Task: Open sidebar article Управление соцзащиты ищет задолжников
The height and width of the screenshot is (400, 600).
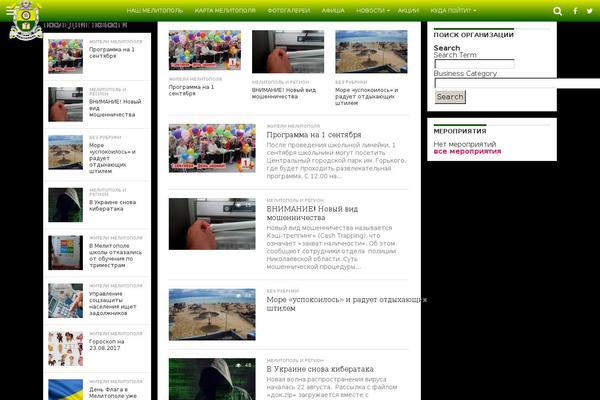Action: pyautogui.click(x=112, y=303)
